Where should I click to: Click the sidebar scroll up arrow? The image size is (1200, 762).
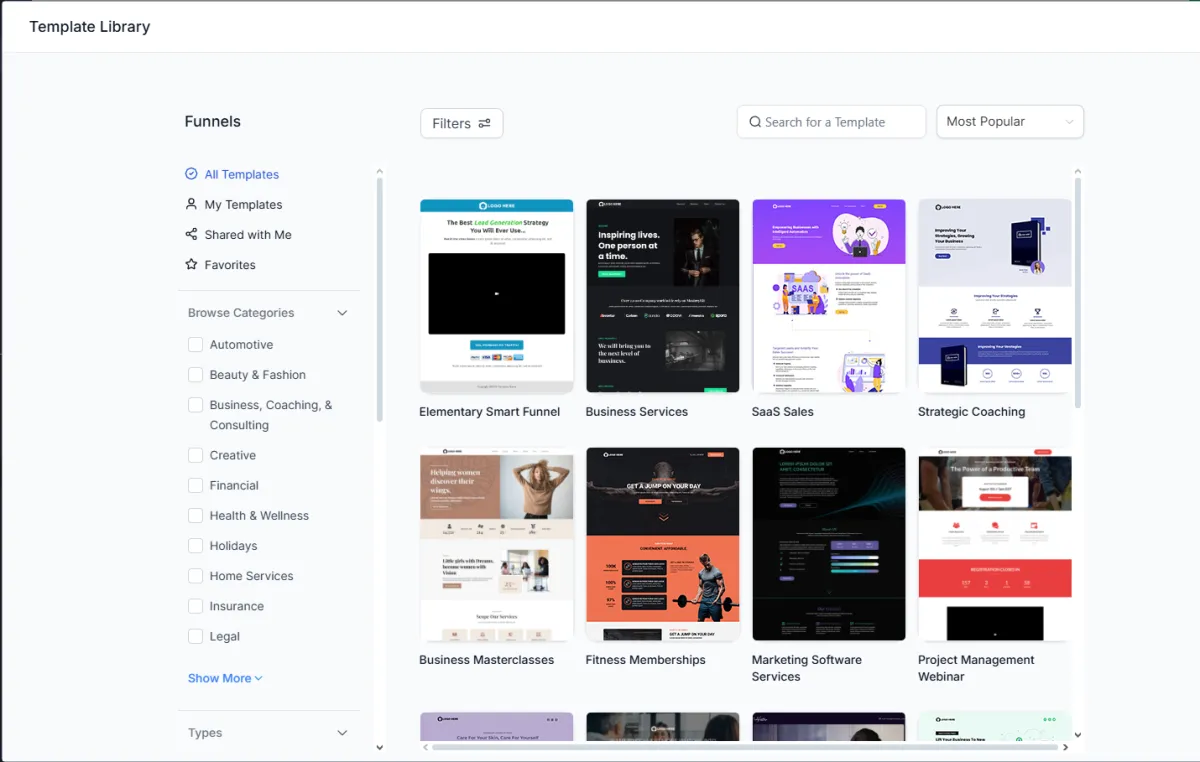[379, 171]
